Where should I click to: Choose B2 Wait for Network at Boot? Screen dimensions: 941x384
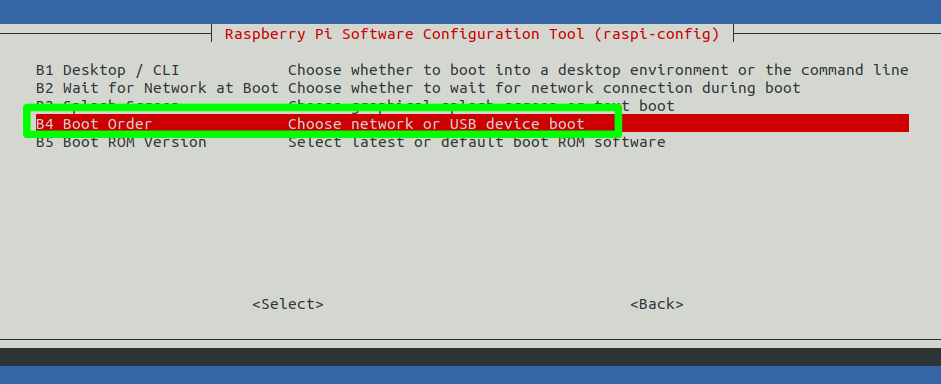coord(472,88)
